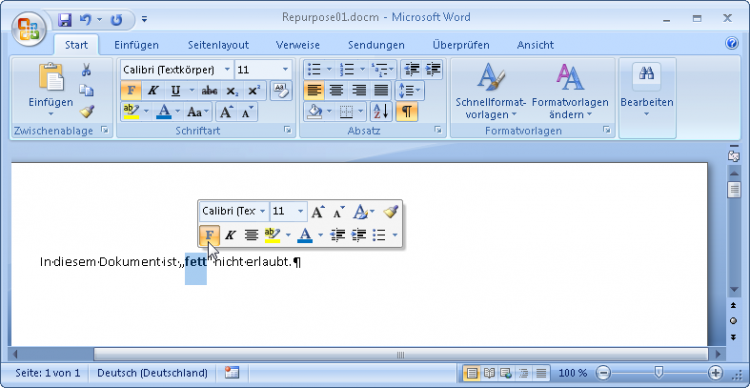
Task: Undo last action in quick access toolbar
Action: pyautogui.click(x=86, y=20)
